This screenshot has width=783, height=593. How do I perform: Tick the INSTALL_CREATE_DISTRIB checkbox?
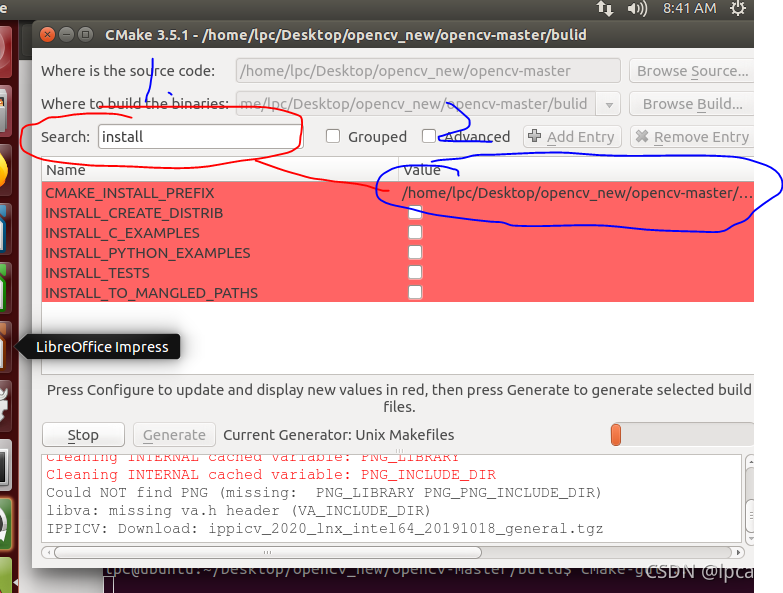pos(415,213)
